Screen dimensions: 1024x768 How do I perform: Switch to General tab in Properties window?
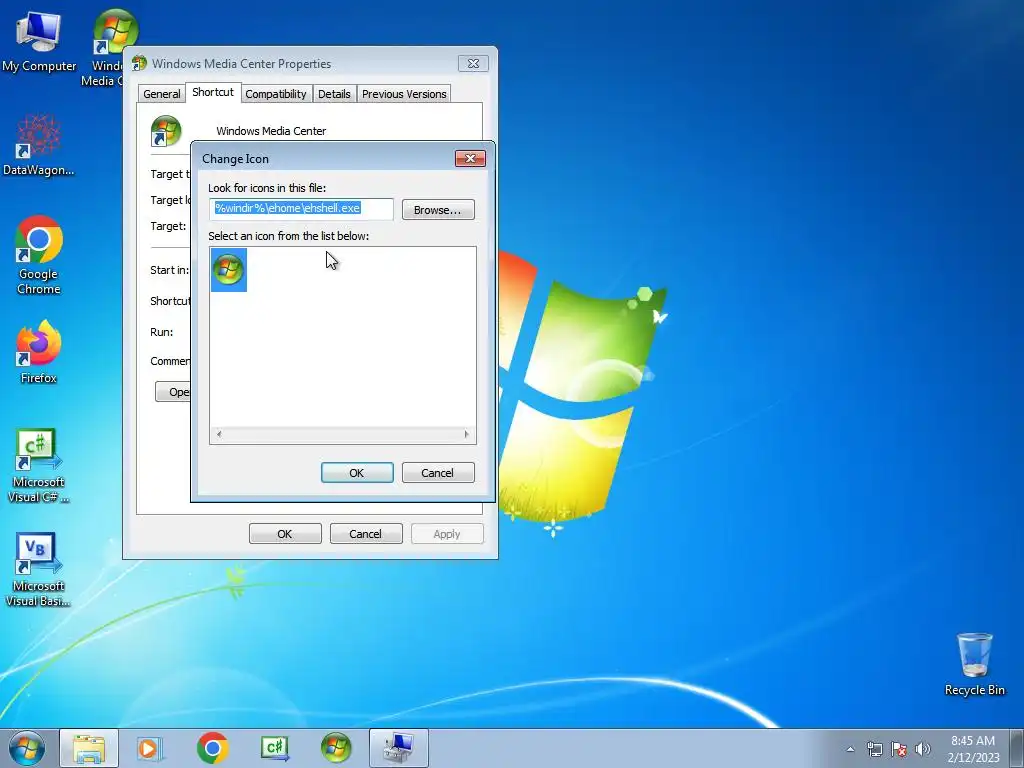pos(161,94)
